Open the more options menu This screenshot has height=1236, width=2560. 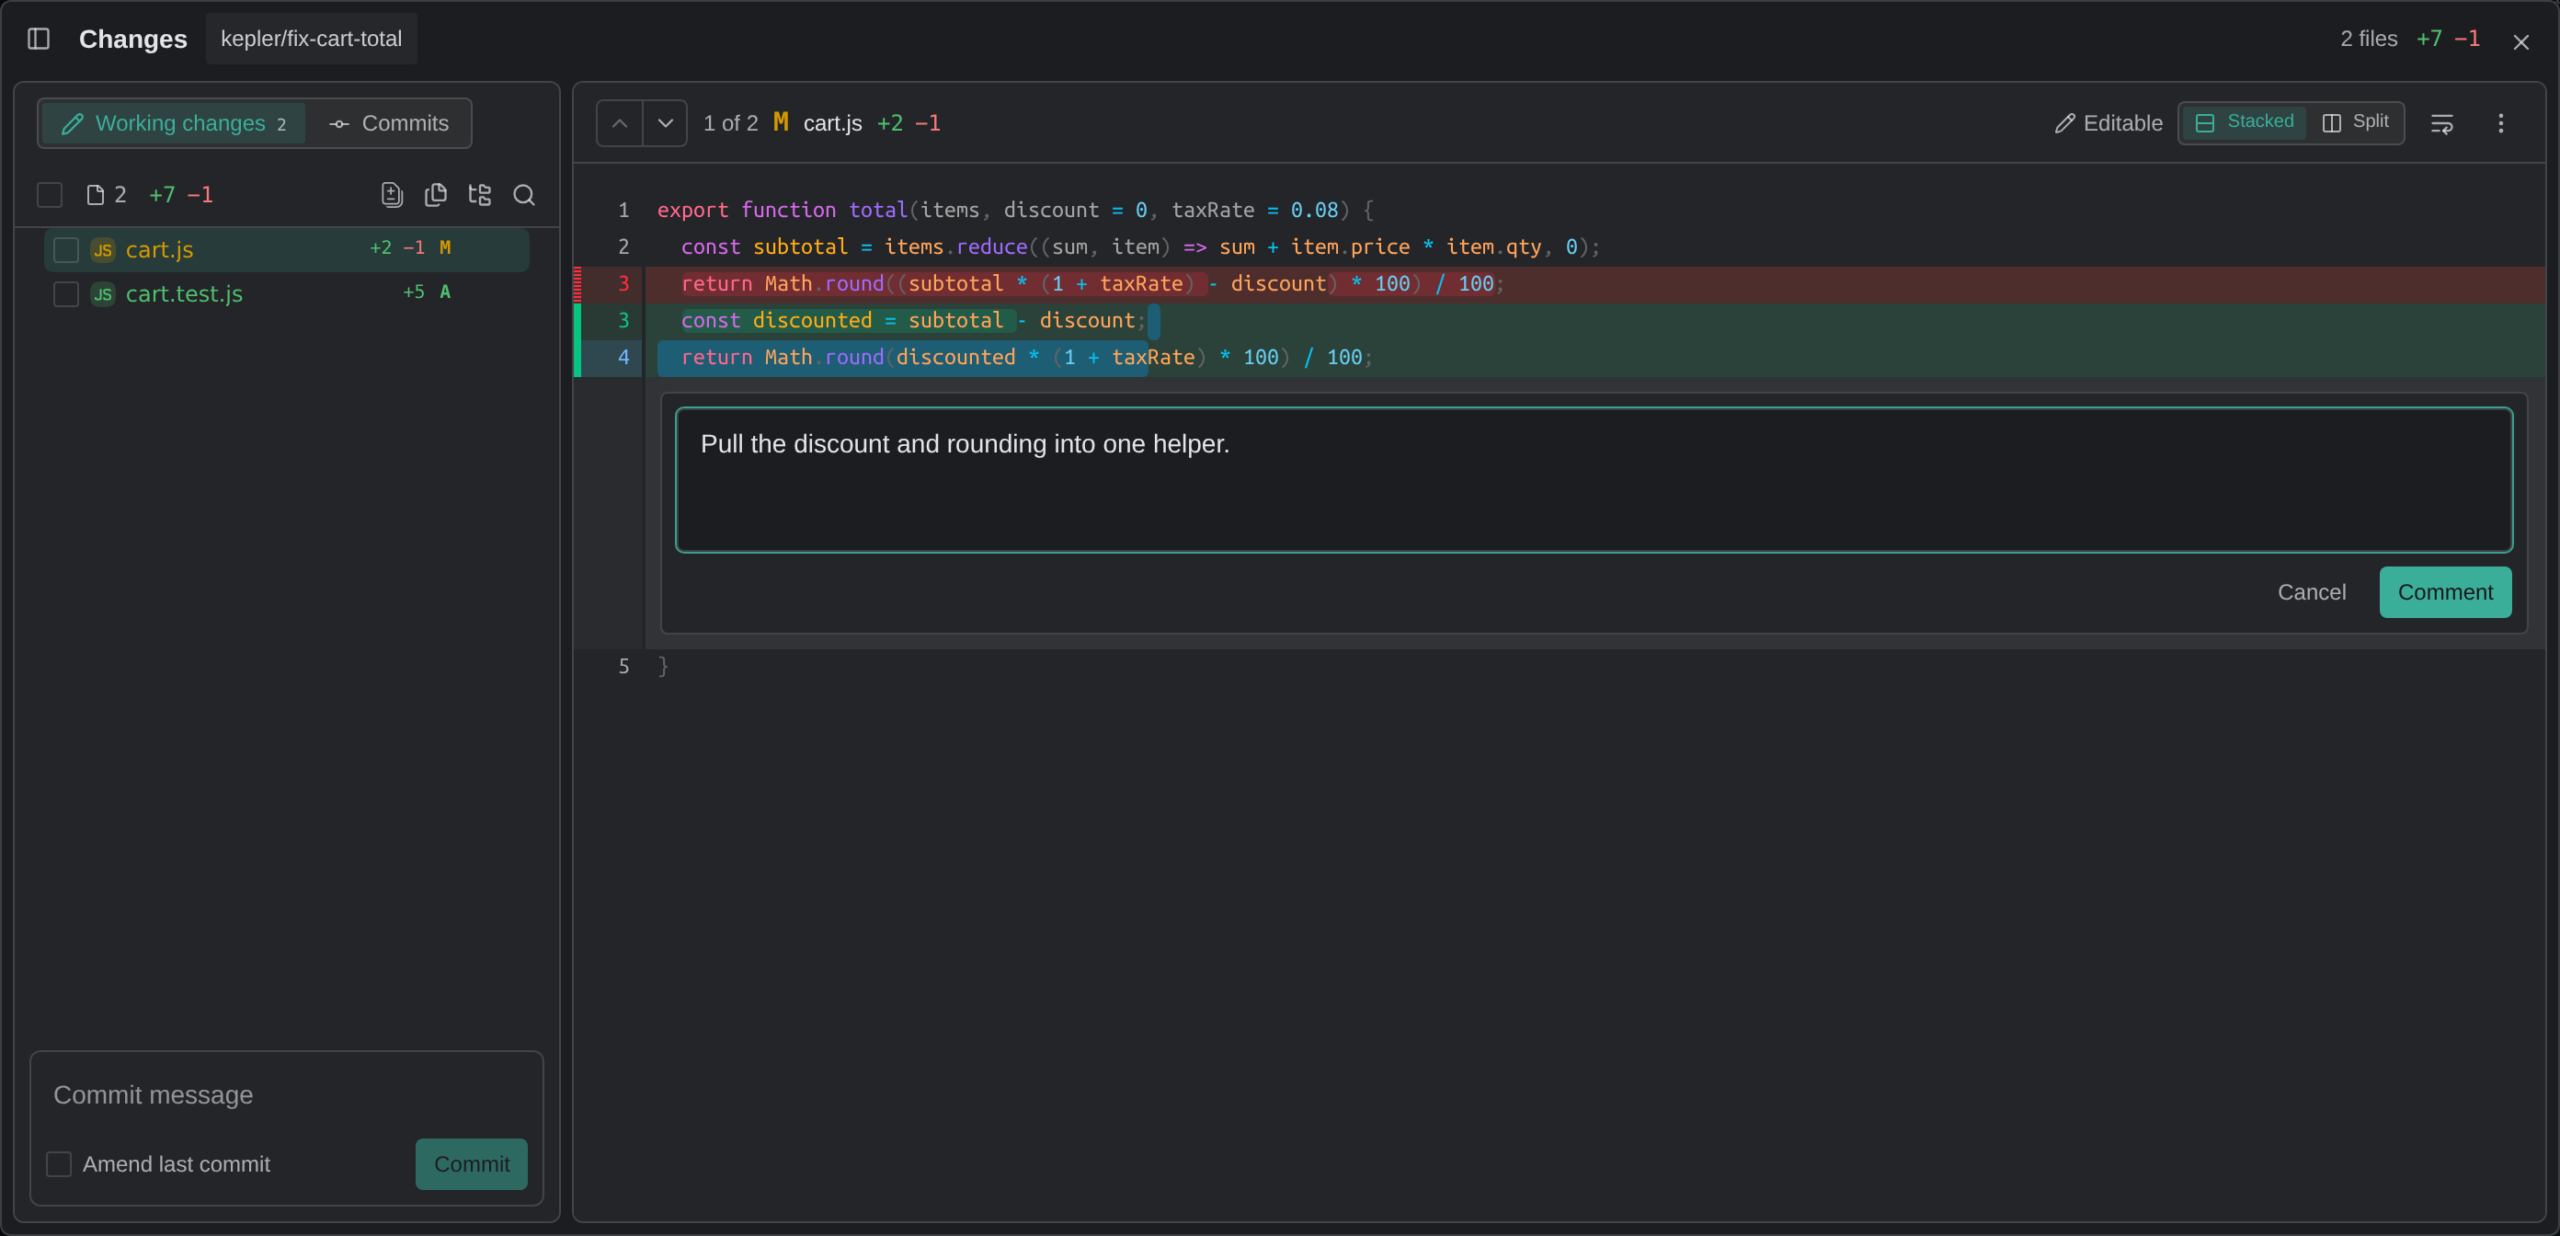(x=2501, y=123)
